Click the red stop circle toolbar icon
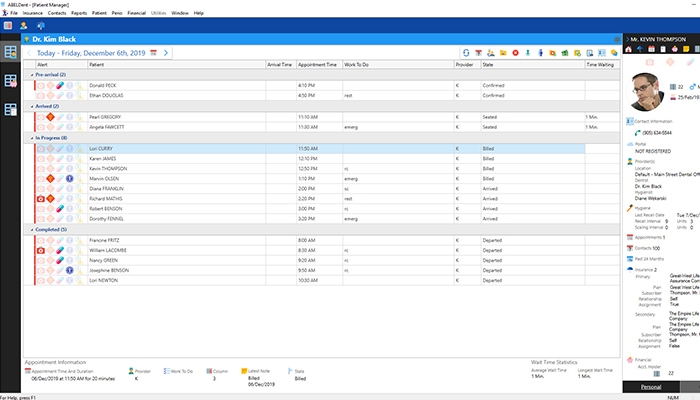700x400 pixels. coord(514,52)
